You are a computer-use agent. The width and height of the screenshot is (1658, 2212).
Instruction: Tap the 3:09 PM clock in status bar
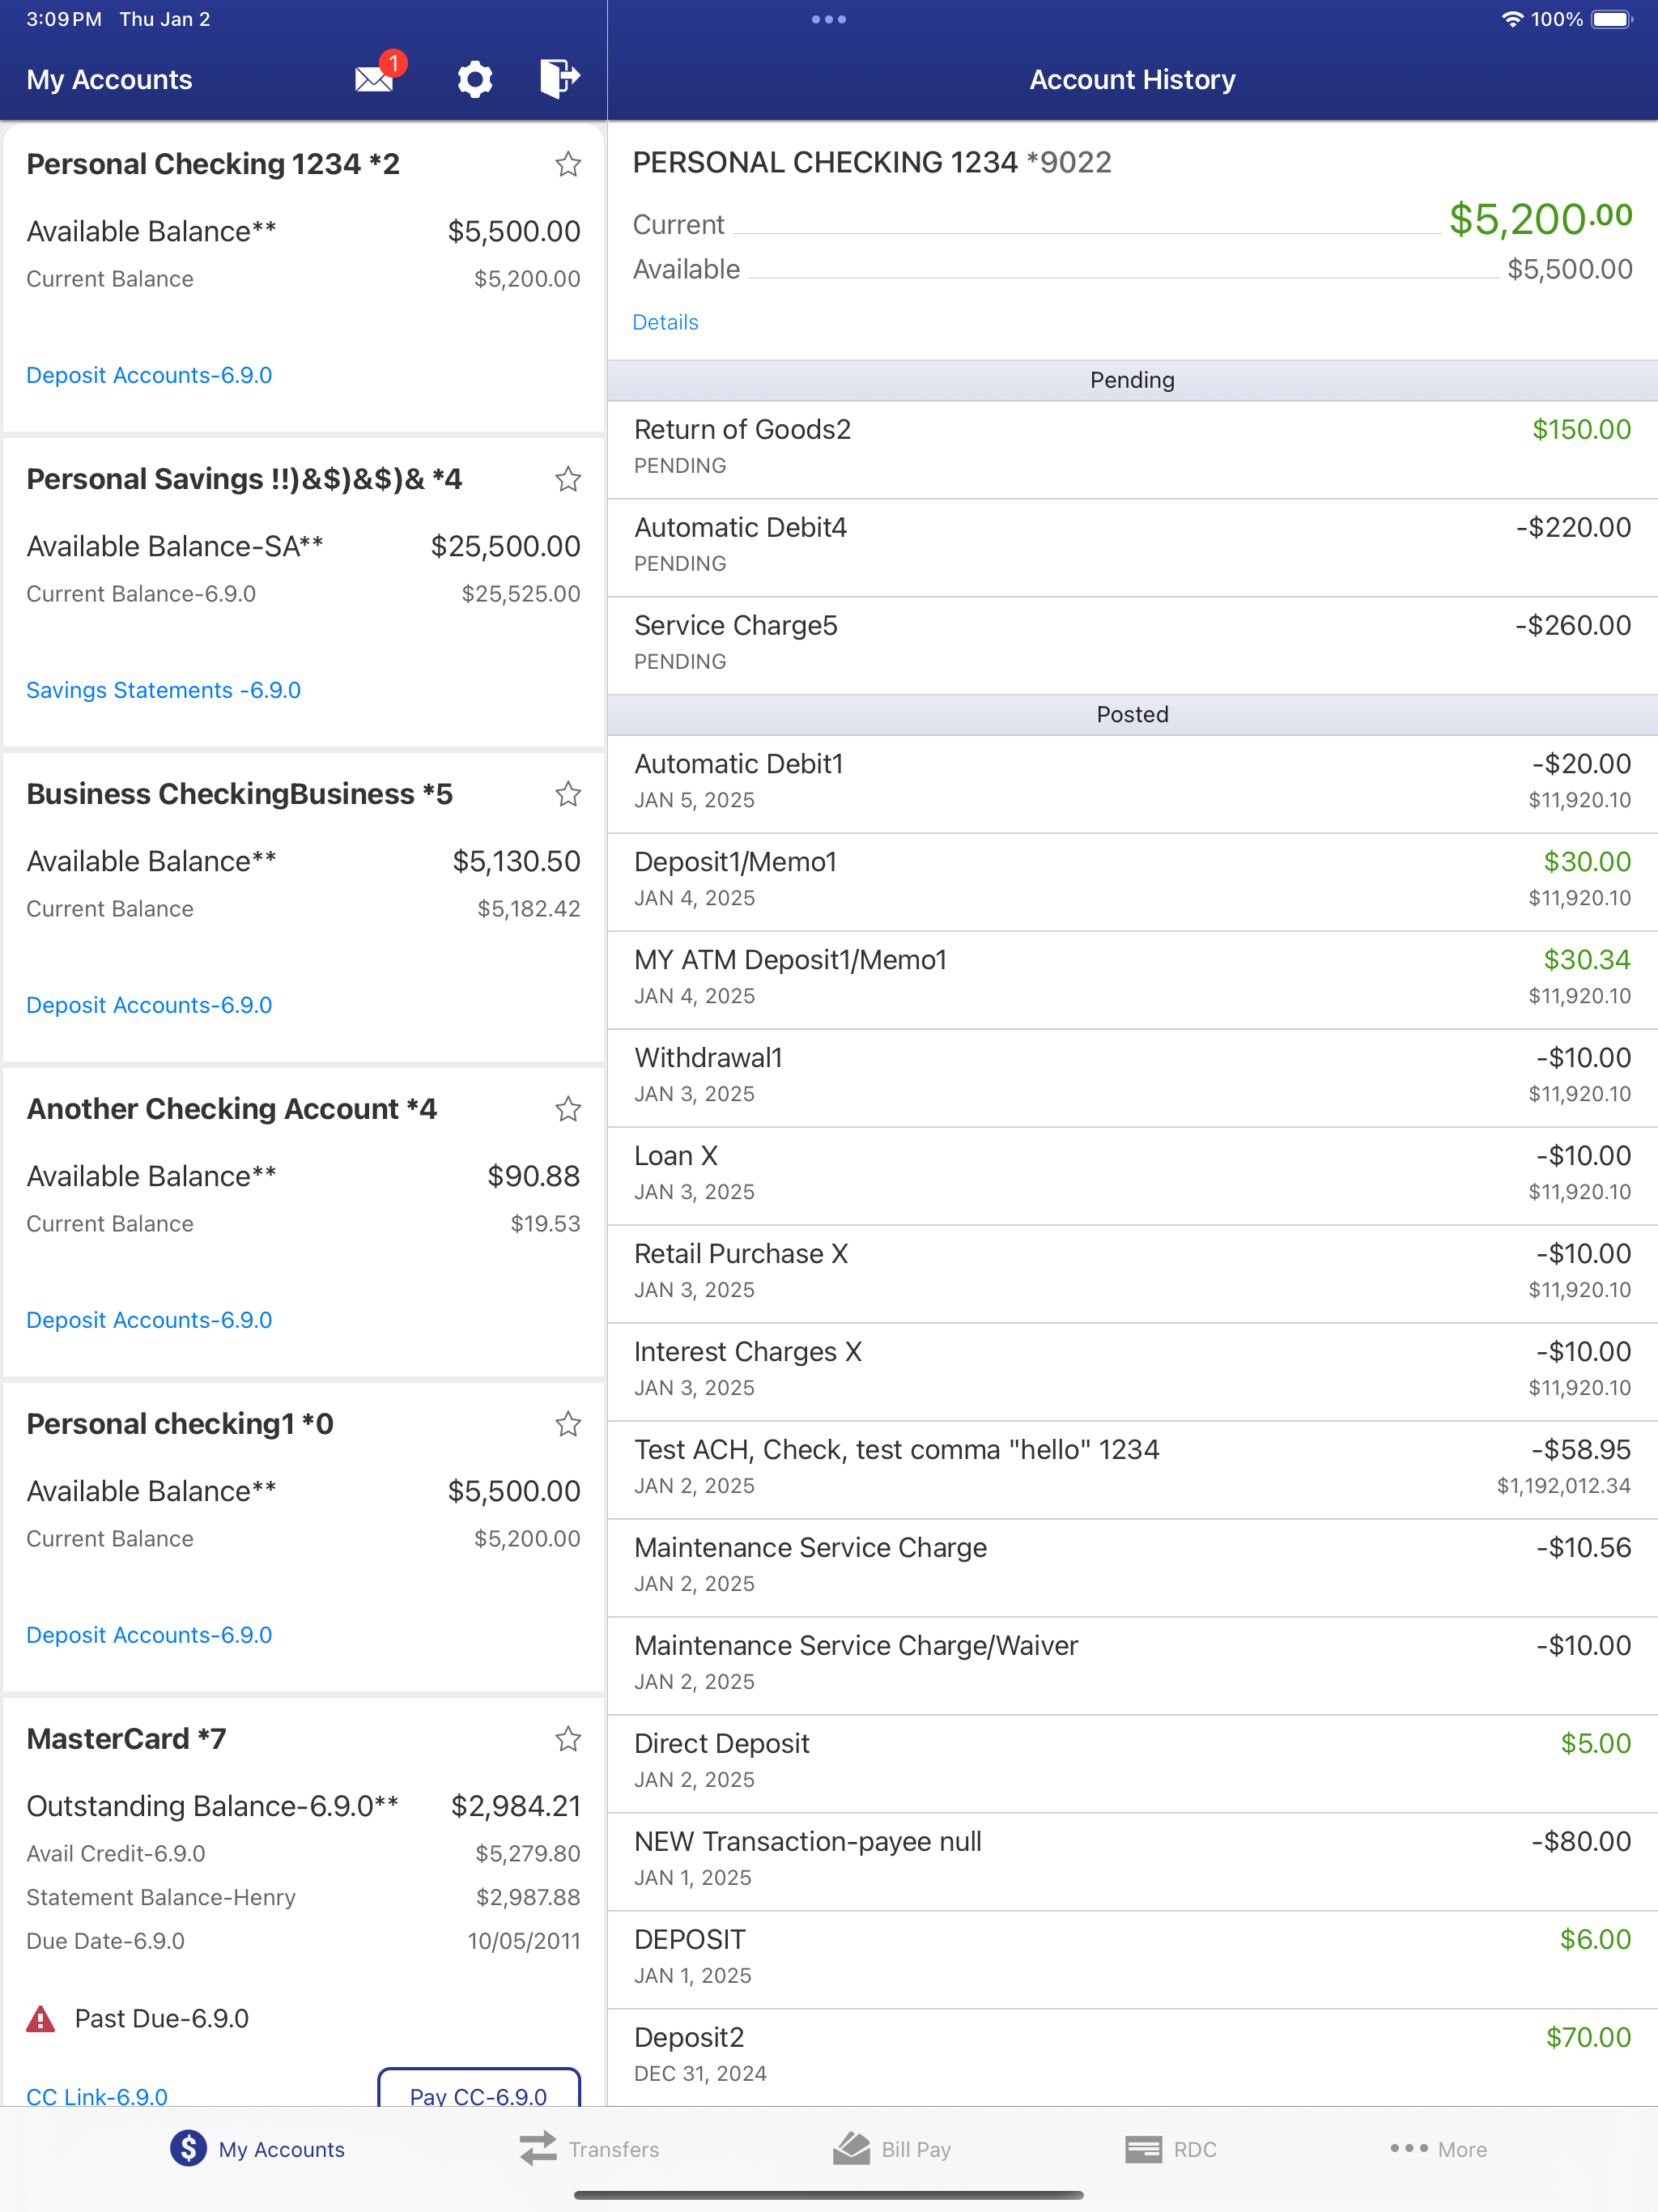pyautogui.click(x=64, y=19)
